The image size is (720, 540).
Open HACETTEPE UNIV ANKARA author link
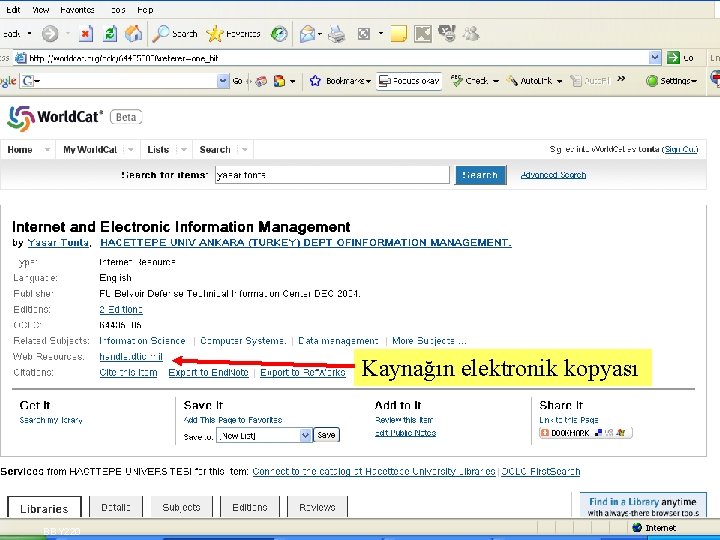click(x=306, y=242)
